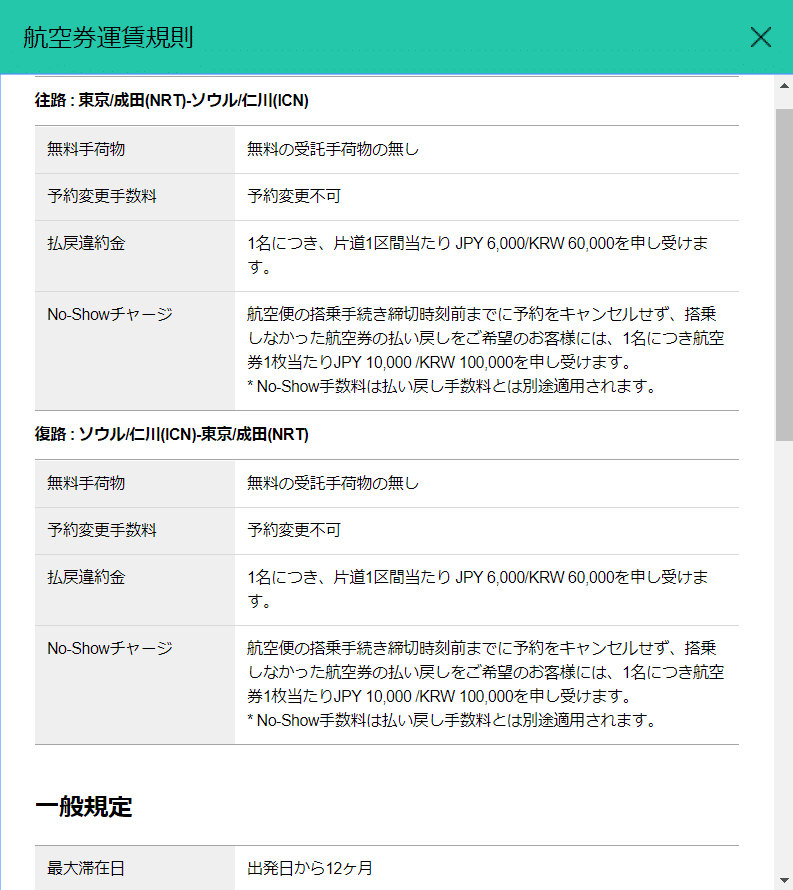
Task: Click the scrollbar up arrow
Action: click(x=784, y=84)
